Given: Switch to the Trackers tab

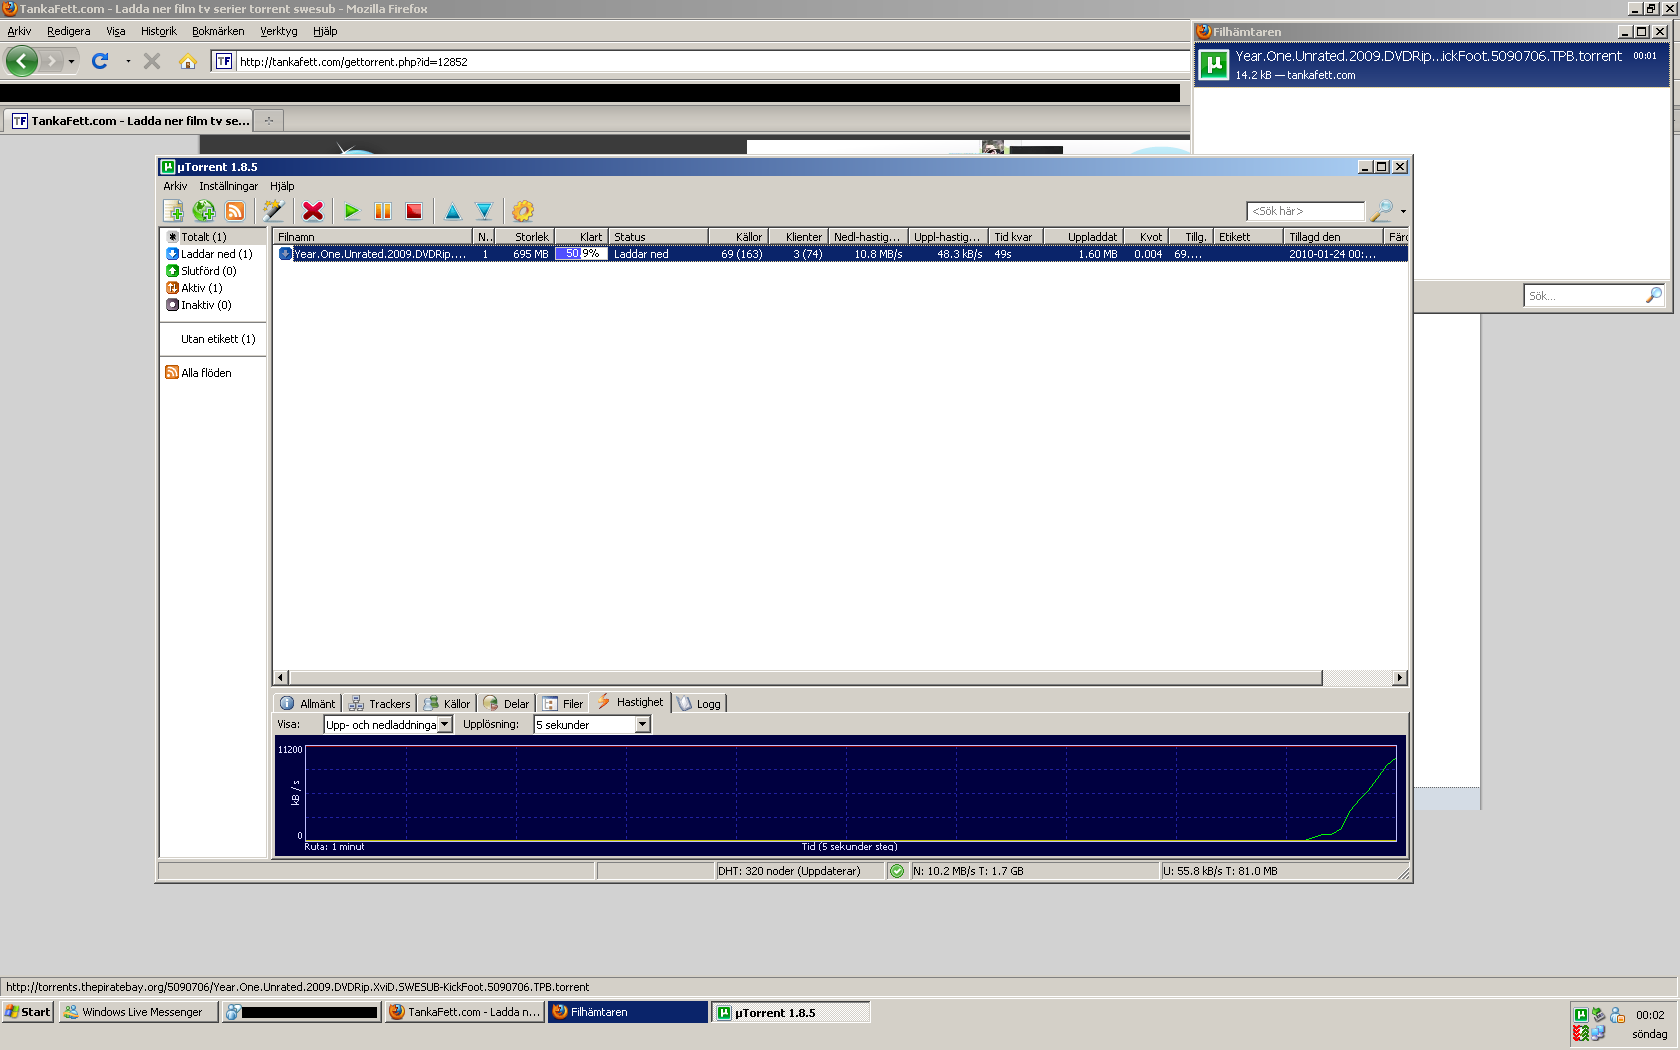Looking at the screenshot, I should point(379,703).
